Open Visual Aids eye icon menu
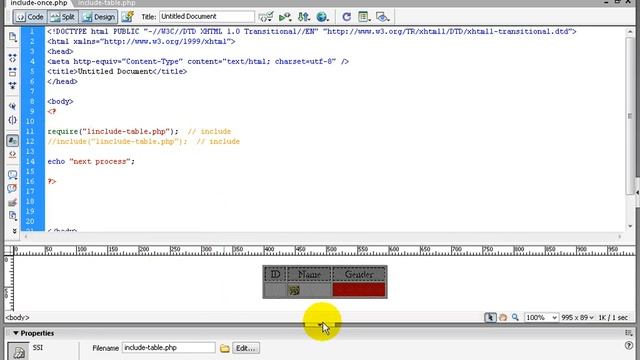 tap(382, 17)
